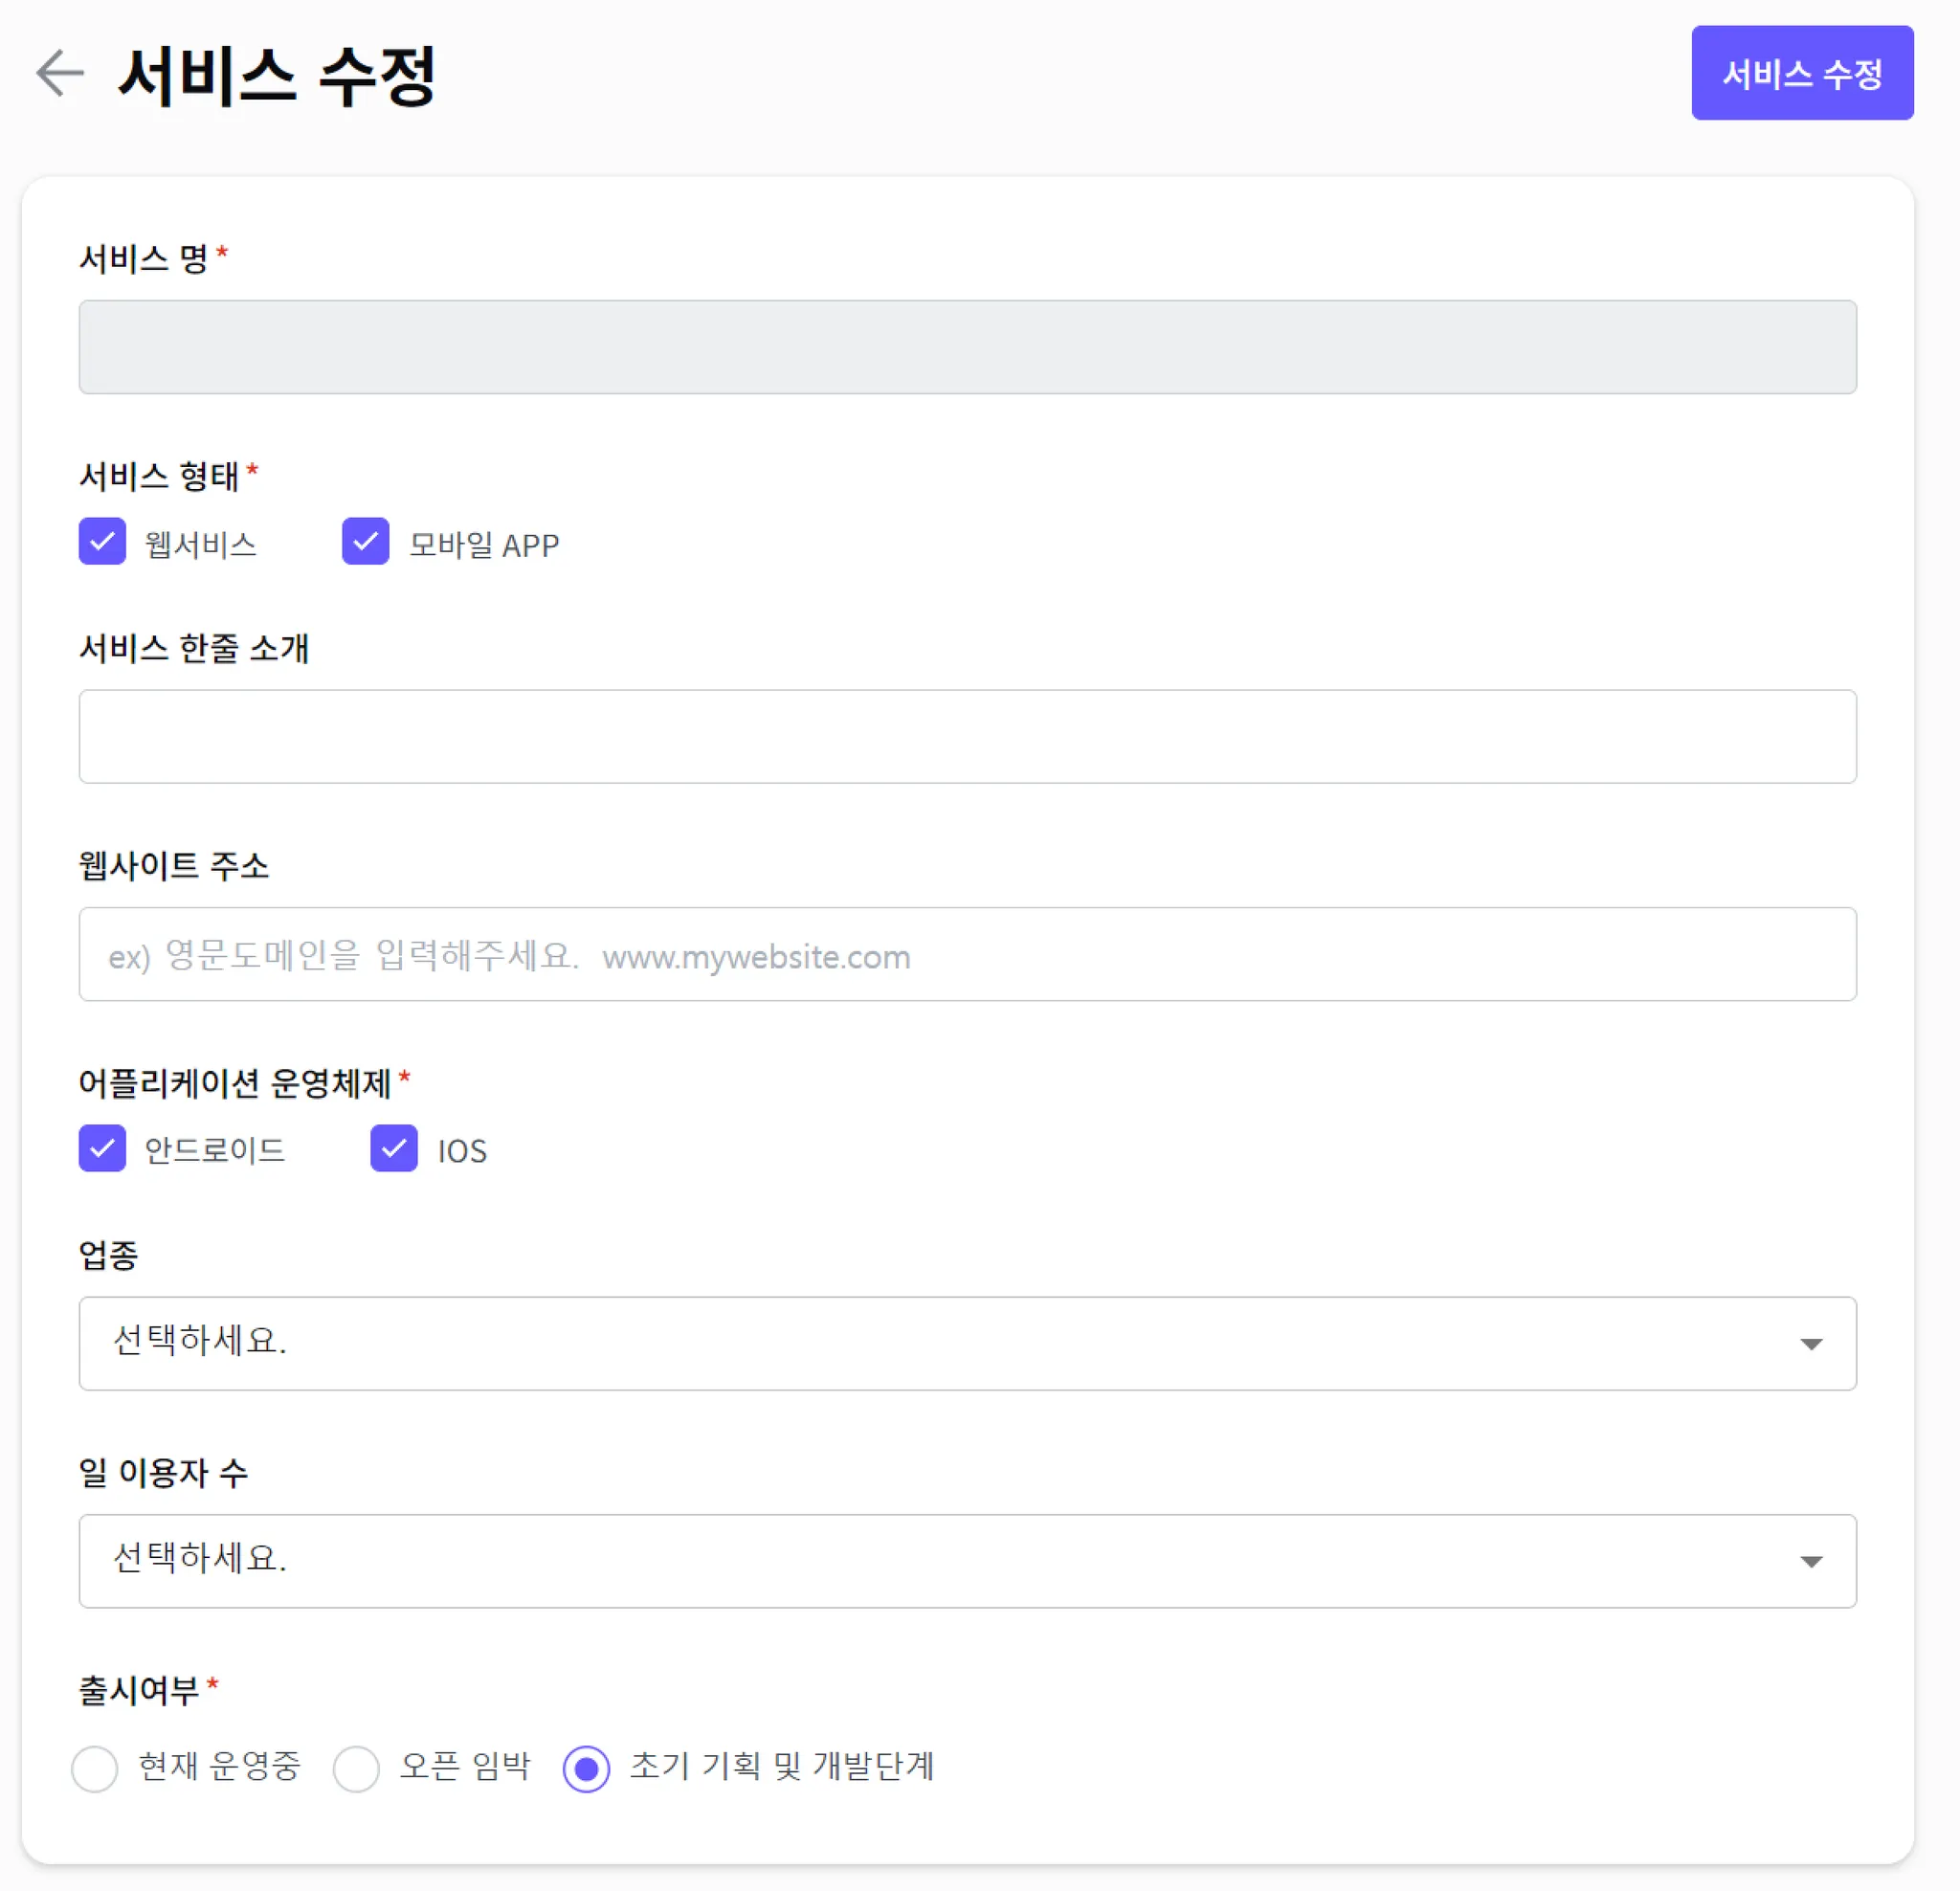Click the 오픈 임박 label text
The width and height of the screenshot is (1960, 1891).
(465, 1766)
